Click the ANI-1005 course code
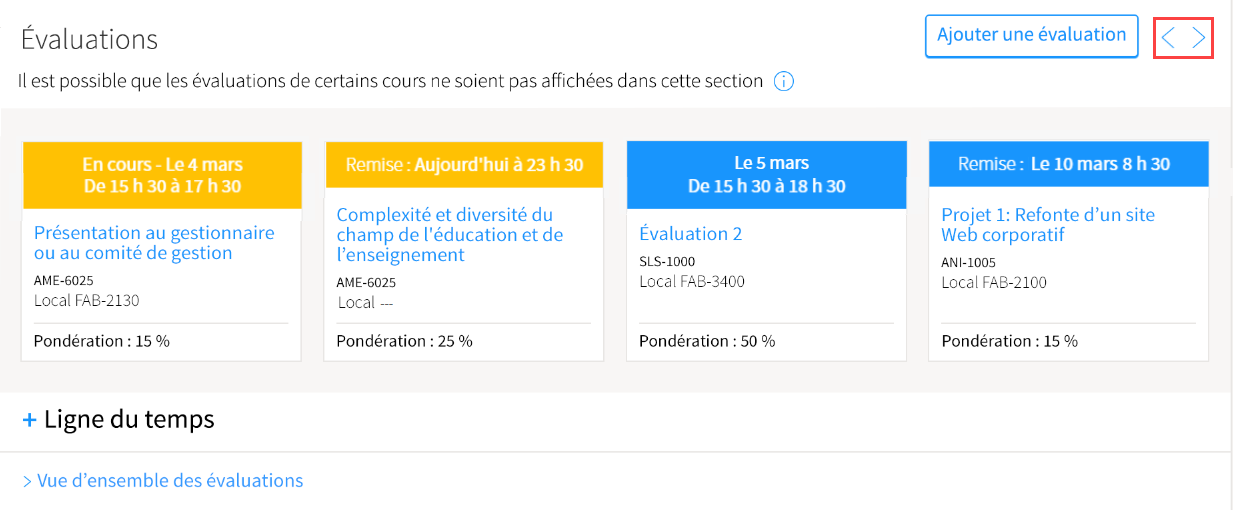The height and width of the screenshot is (510, 1233). pos(968,263)
